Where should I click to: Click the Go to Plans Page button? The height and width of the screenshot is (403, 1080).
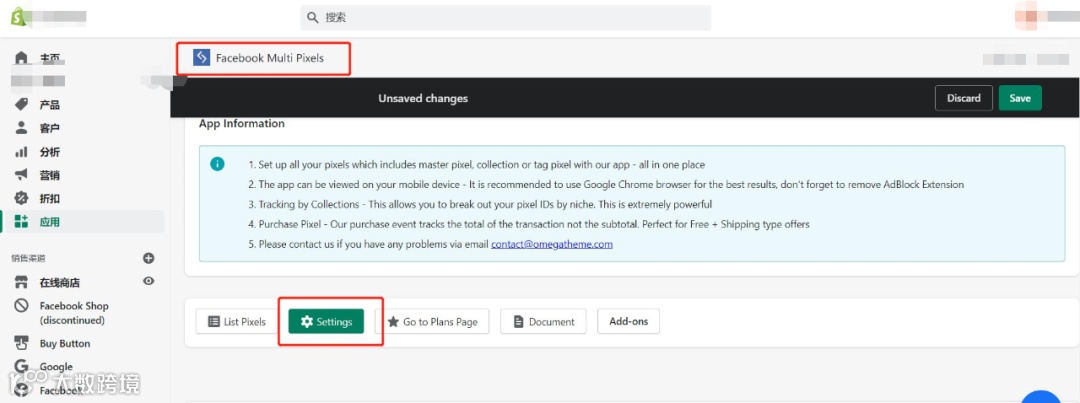coord(432,322)
